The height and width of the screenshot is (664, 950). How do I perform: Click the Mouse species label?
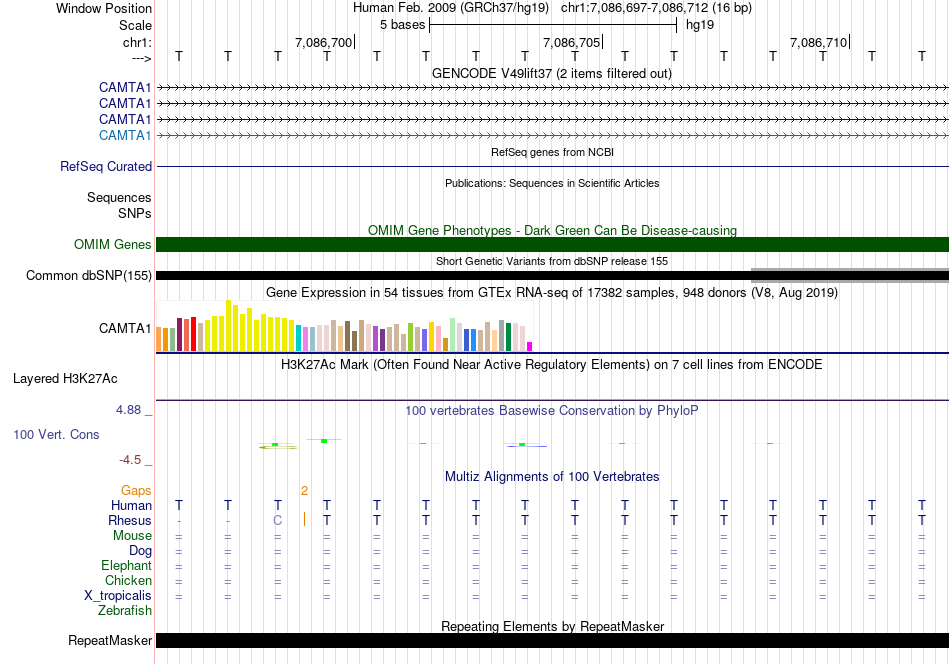click(x=132, y=535)
